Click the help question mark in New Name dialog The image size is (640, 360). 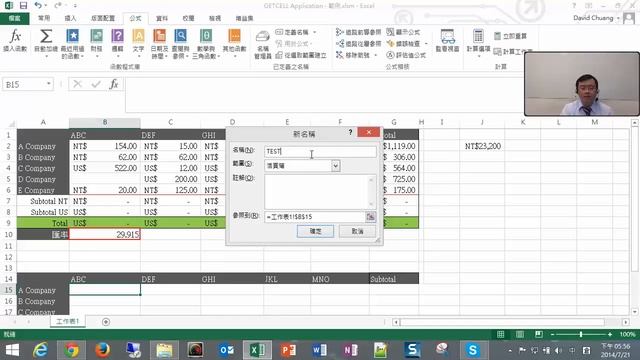pyautogui.click(x=350, y=132)
